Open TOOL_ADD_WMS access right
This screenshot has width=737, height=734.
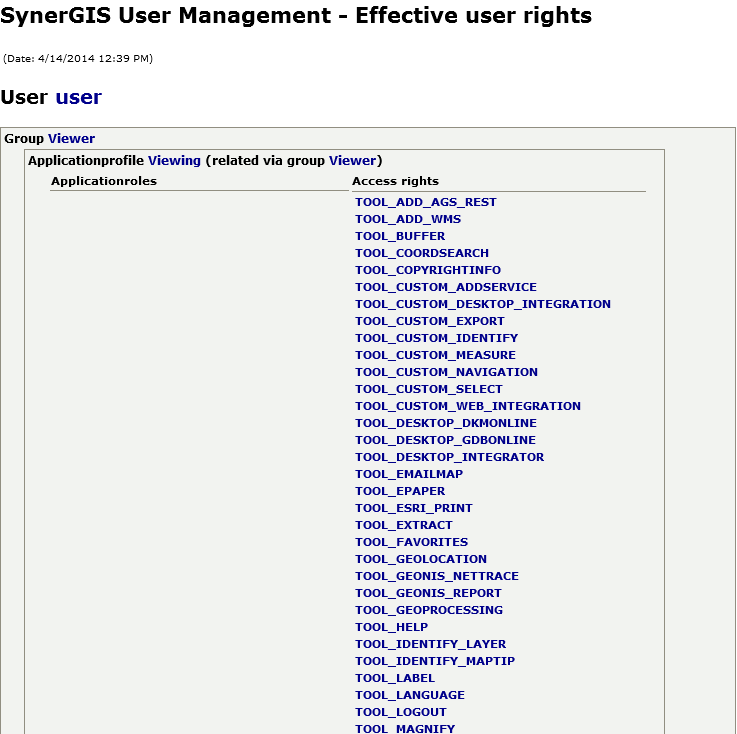pyautogui.click(x=408, y=219)
